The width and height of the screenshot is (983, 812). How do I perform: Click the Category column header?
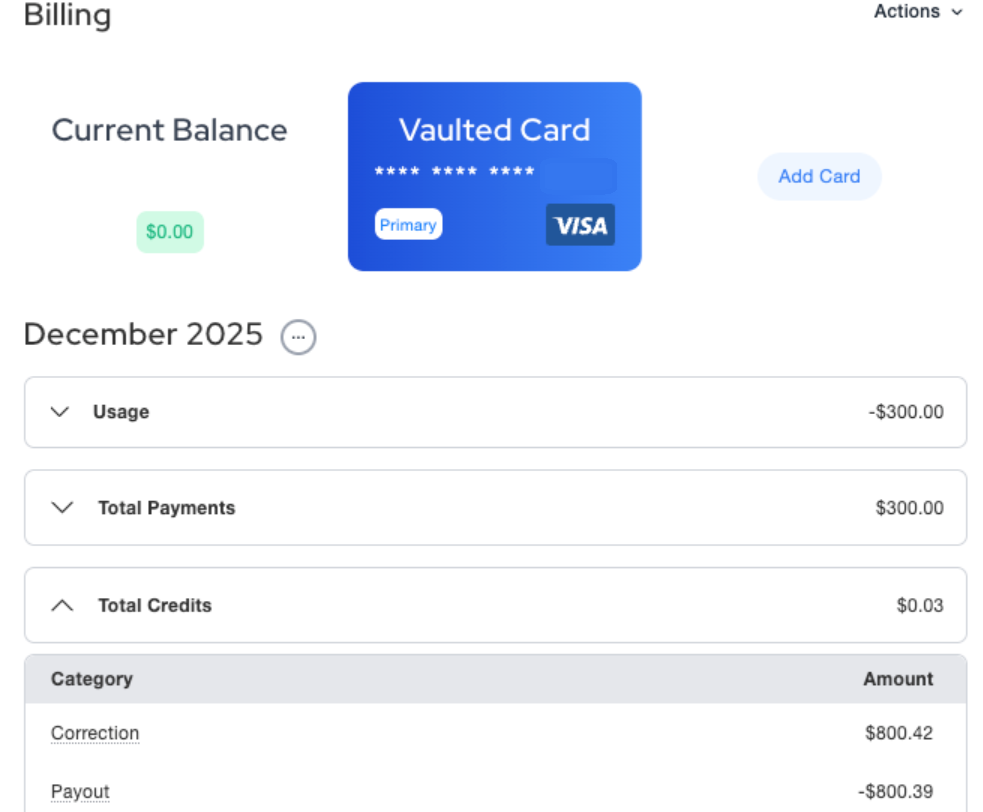pyautogui.click(x=92, y=679)
